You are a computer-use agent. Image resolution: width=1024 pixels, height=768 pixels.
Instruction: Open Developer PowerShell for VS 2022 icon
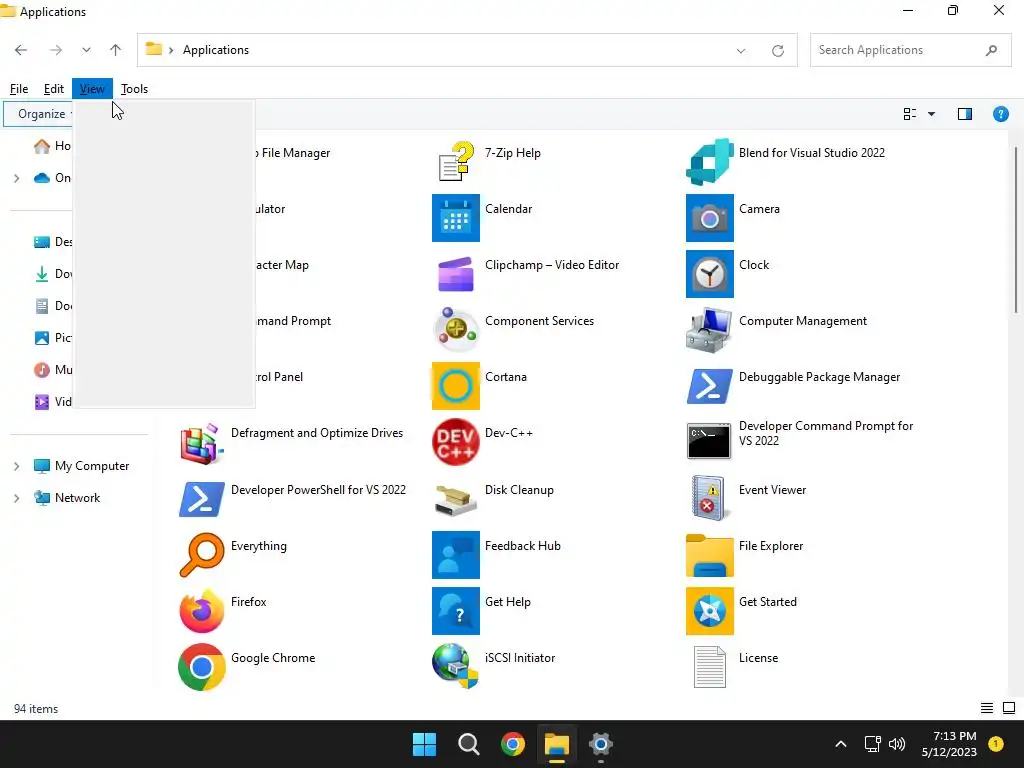click(201, 499)
